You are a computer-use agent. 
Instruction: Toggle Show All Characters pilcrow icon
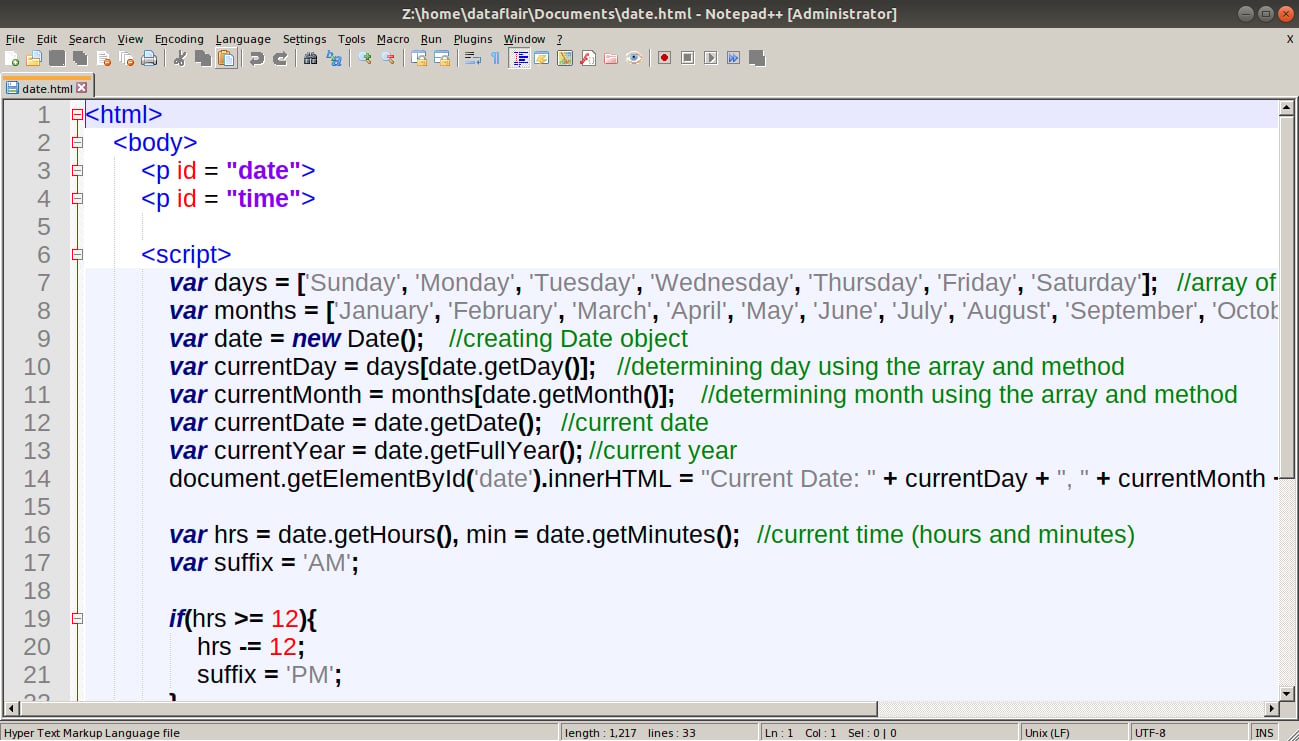(x=495, y=58)
